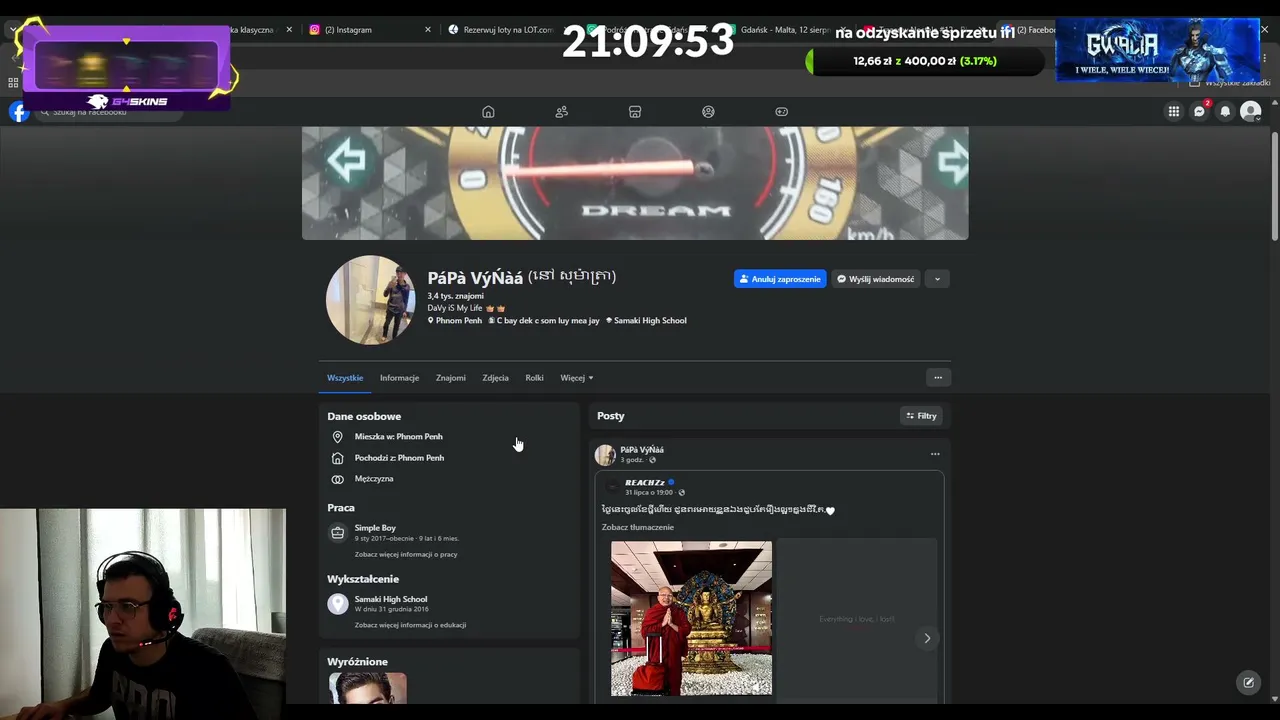Click the PáPà VýŃàá post author name
1280x720 pixels.
tap(642, 450)
